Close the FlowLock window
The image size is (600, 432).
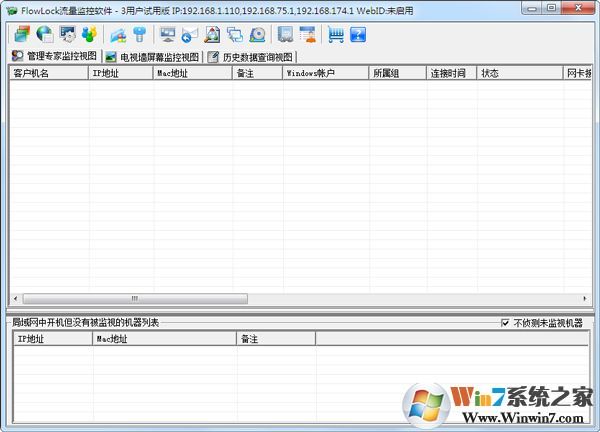coord(579,8)
